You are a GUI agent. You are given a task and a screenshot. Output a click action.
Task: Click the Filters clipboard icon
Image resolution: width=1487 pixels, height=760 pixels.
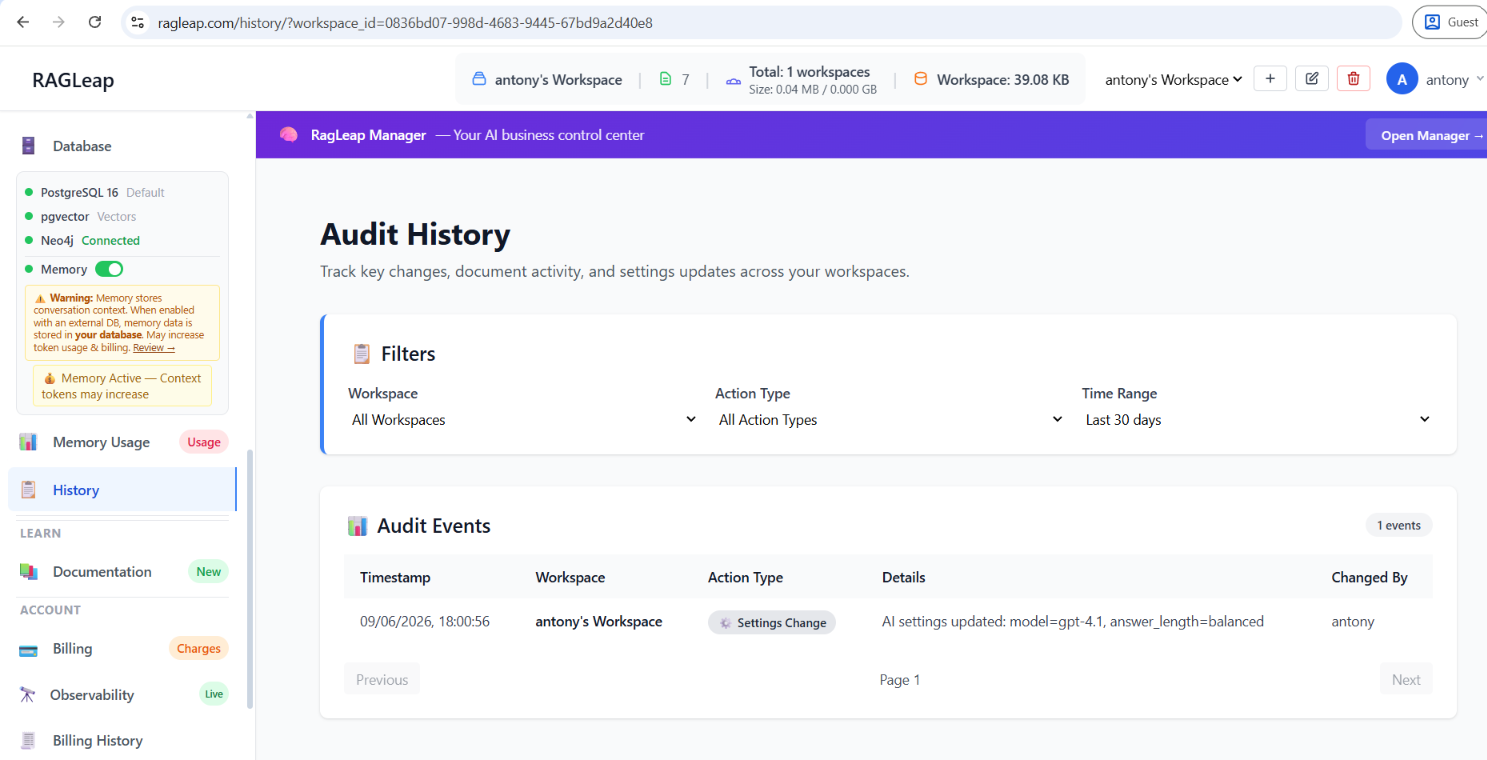pyautogui.click(x=362, y=354)
